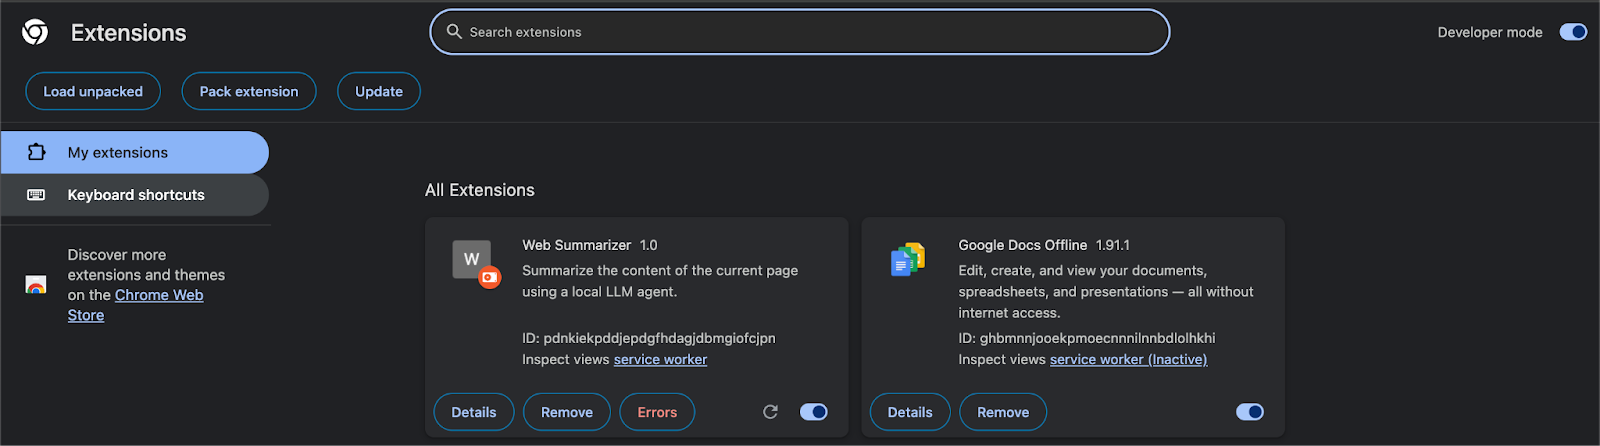The height and width of the screenshot is (446, 1600).
Task: Click the search magnifier icon
Action: coord(454,32)
